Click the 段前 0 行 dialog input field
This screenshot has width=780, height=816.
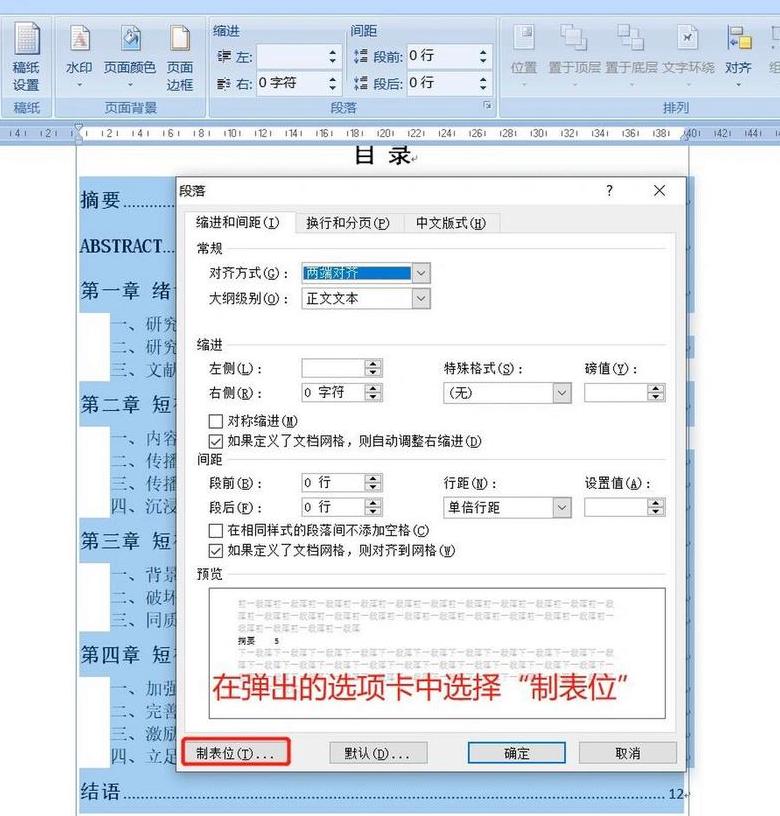pyautogui.click(x=333, y=483)
